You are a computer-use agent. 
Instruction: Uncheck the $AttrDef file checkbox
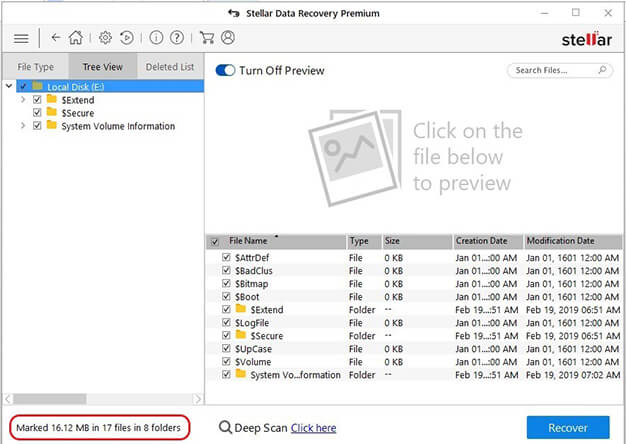(x=226, y=257)
